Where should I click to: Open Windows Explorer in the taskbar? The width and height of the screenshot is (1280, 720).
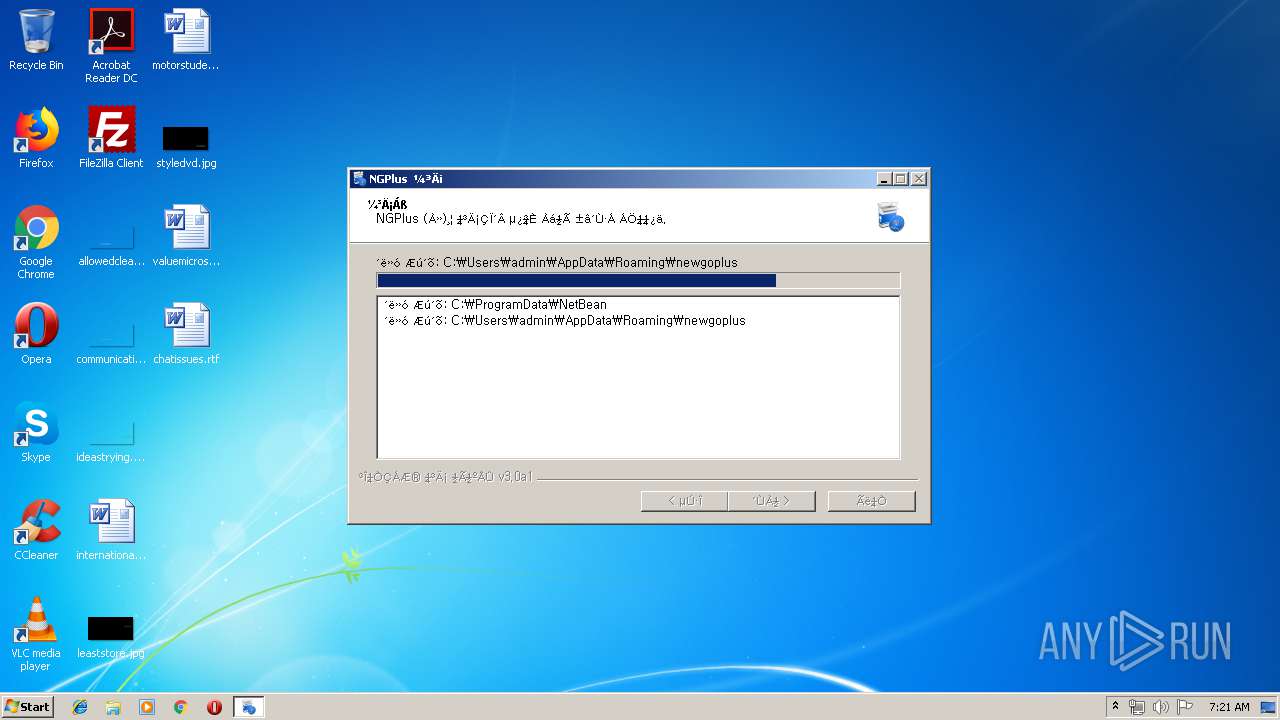[113, 707]
